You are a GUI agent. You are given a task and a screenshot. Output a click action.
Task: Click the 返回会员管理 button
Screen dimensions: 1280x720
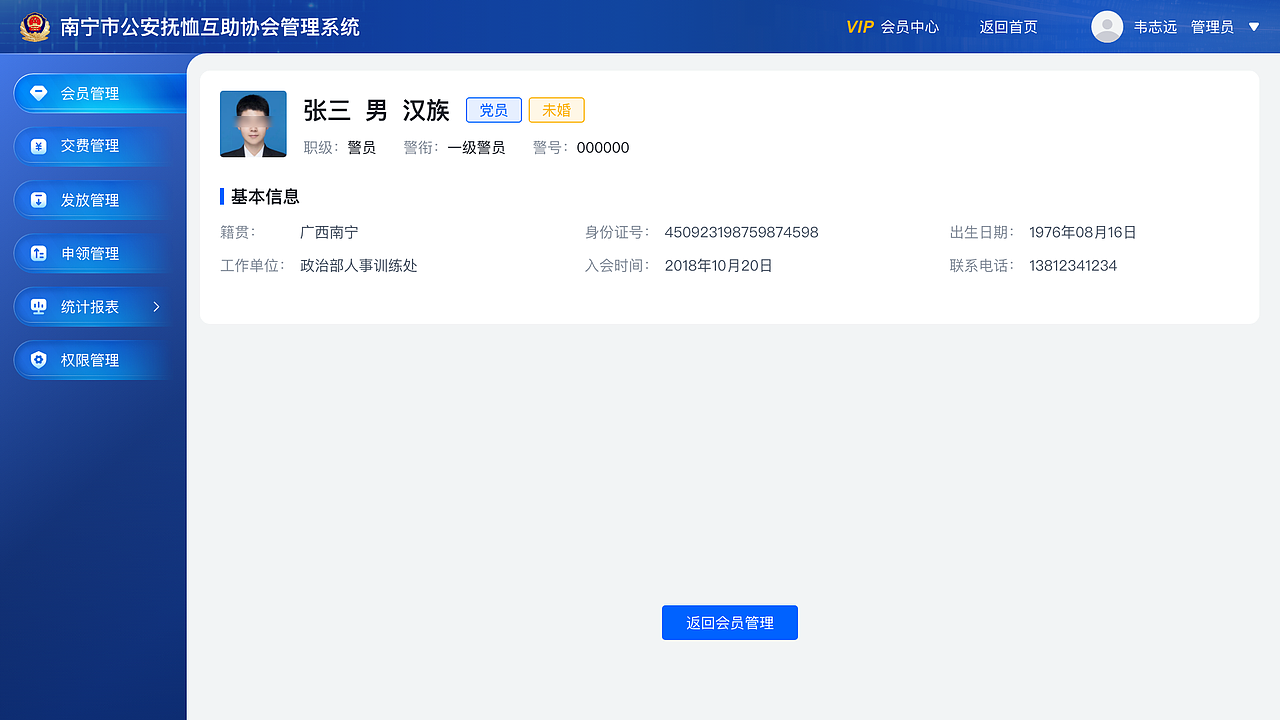(x=729, y=622)
